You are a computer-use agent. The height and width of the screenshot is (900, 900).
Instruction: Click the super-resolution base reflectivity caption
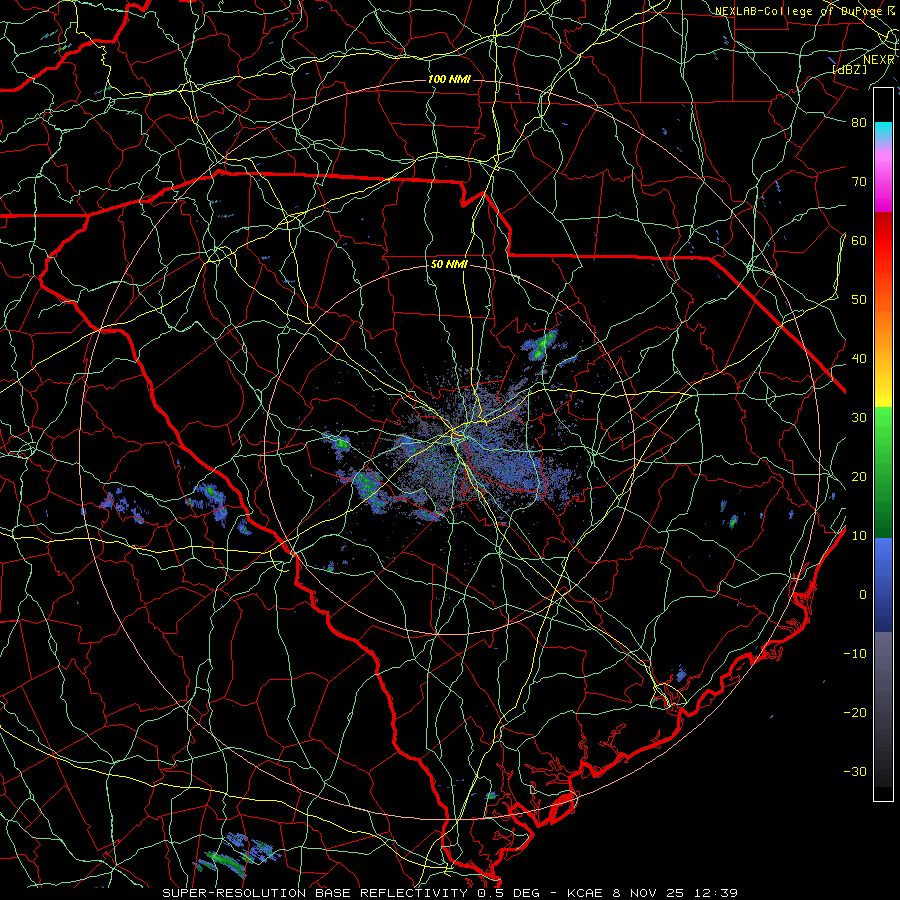(x=449, y=893)
